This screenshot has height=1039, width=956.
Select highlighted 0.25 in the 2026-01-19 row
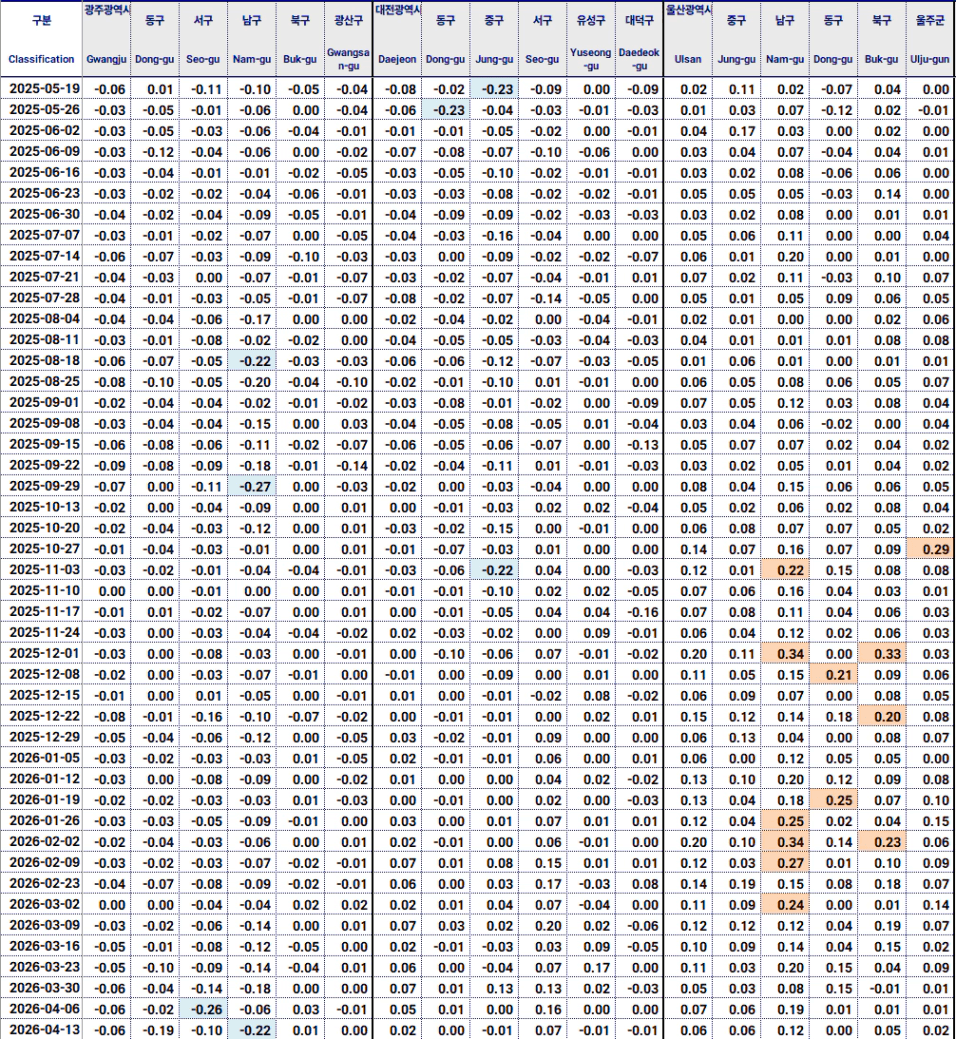coord(833,800)
